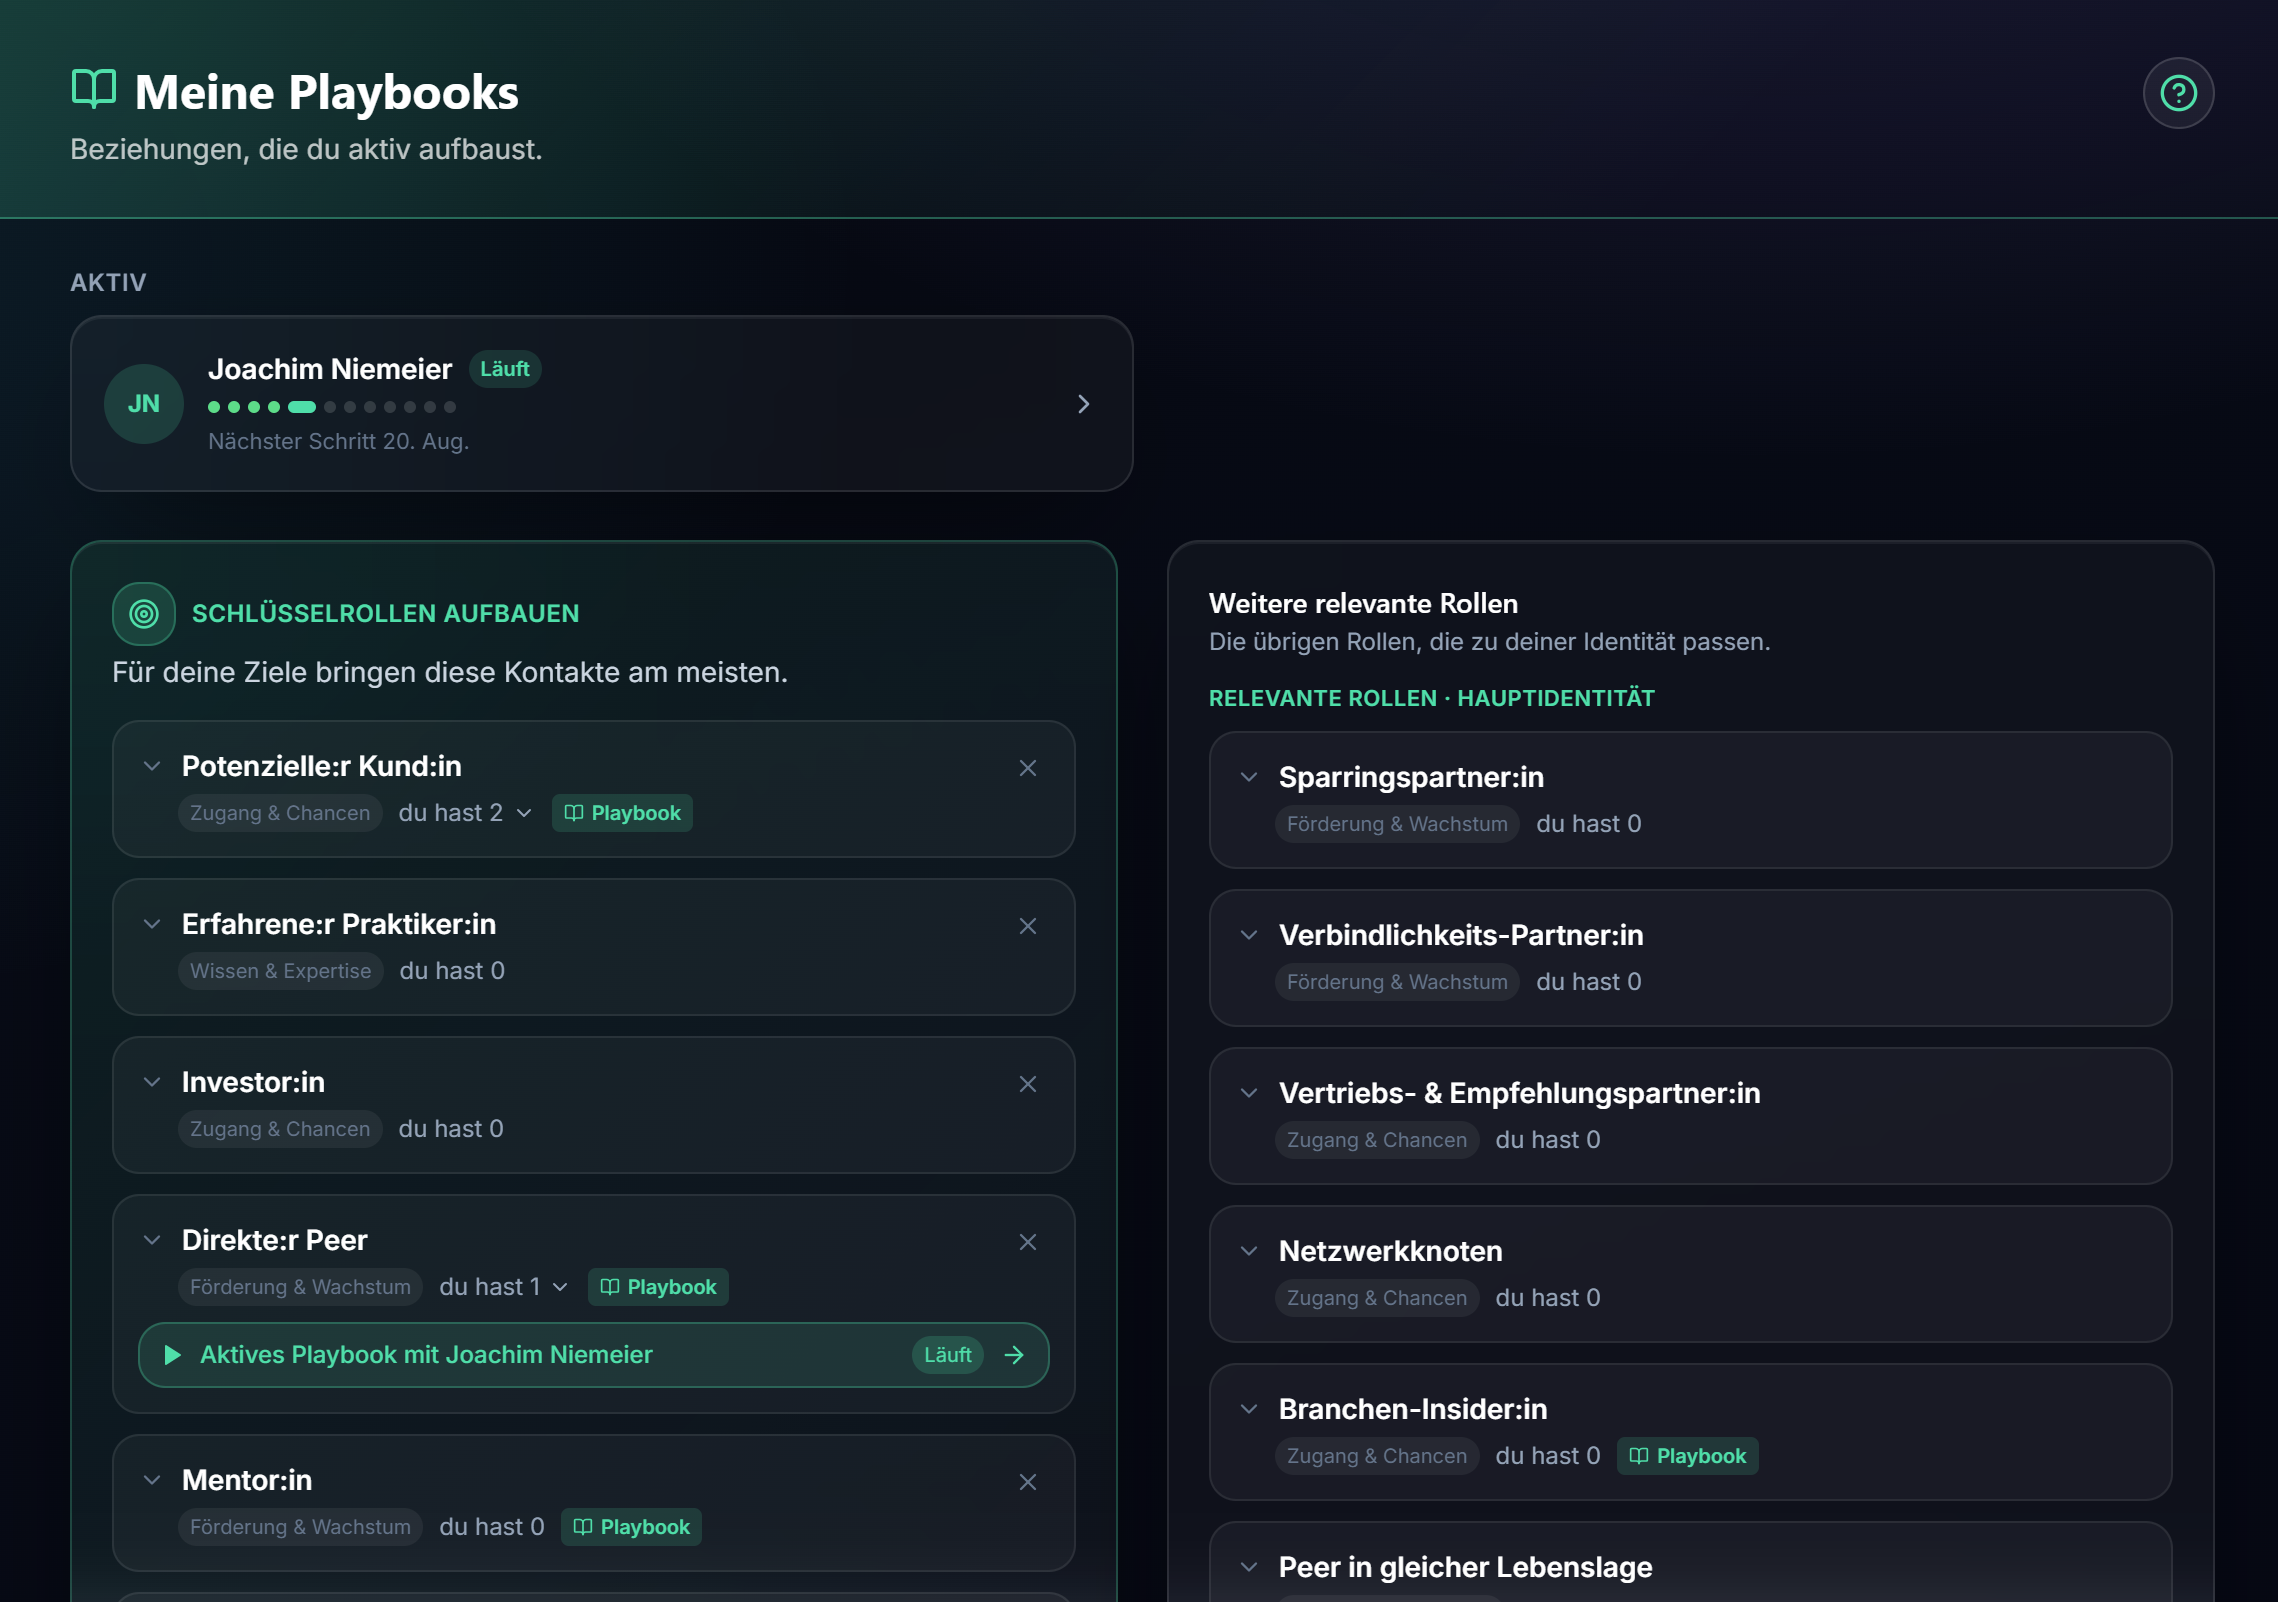
Task: Remove the Investor:in role
Action: (x=1027, y=1084)
